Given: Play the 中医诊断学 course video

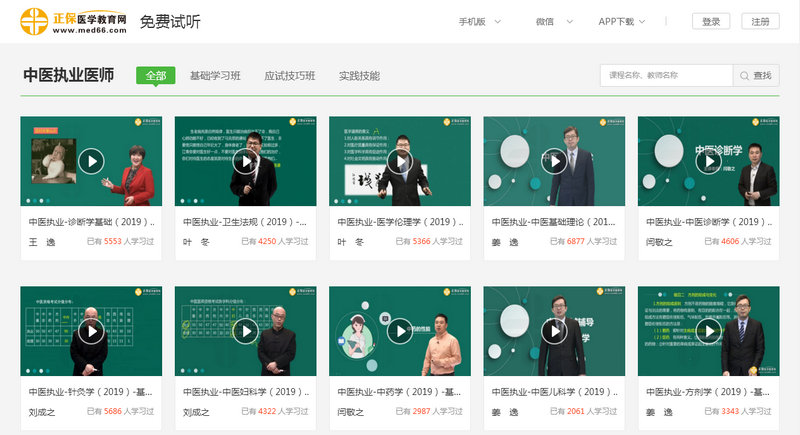Looking at the screenshot, I should (707, 160).
